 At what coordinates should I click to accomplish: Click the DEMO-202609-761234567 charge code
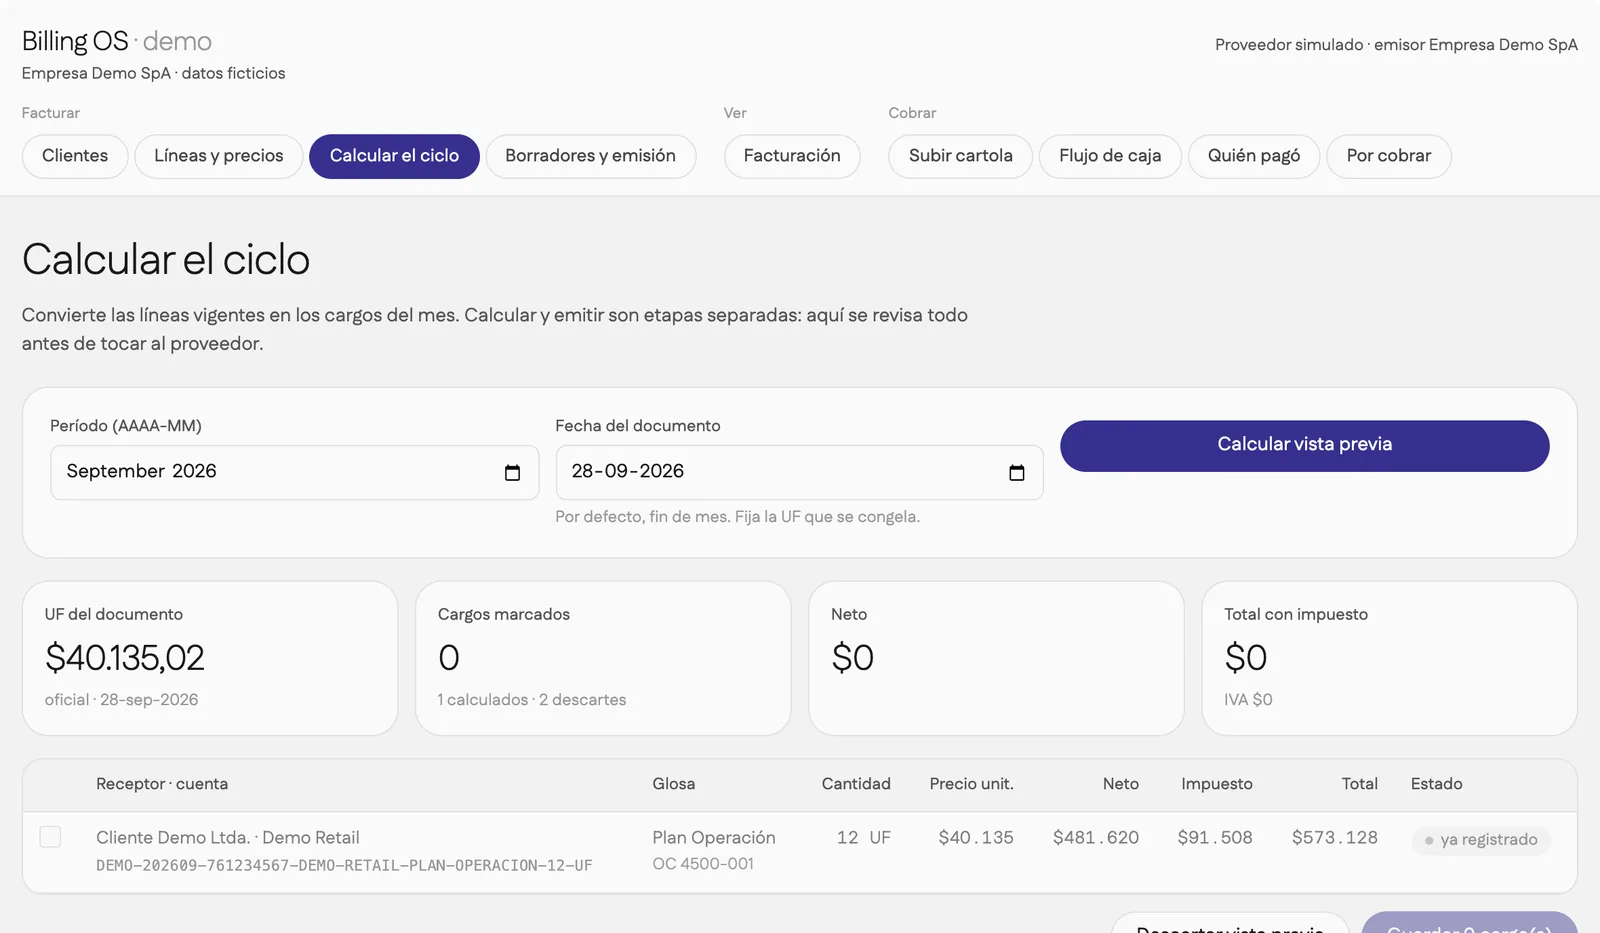(344, 866)
